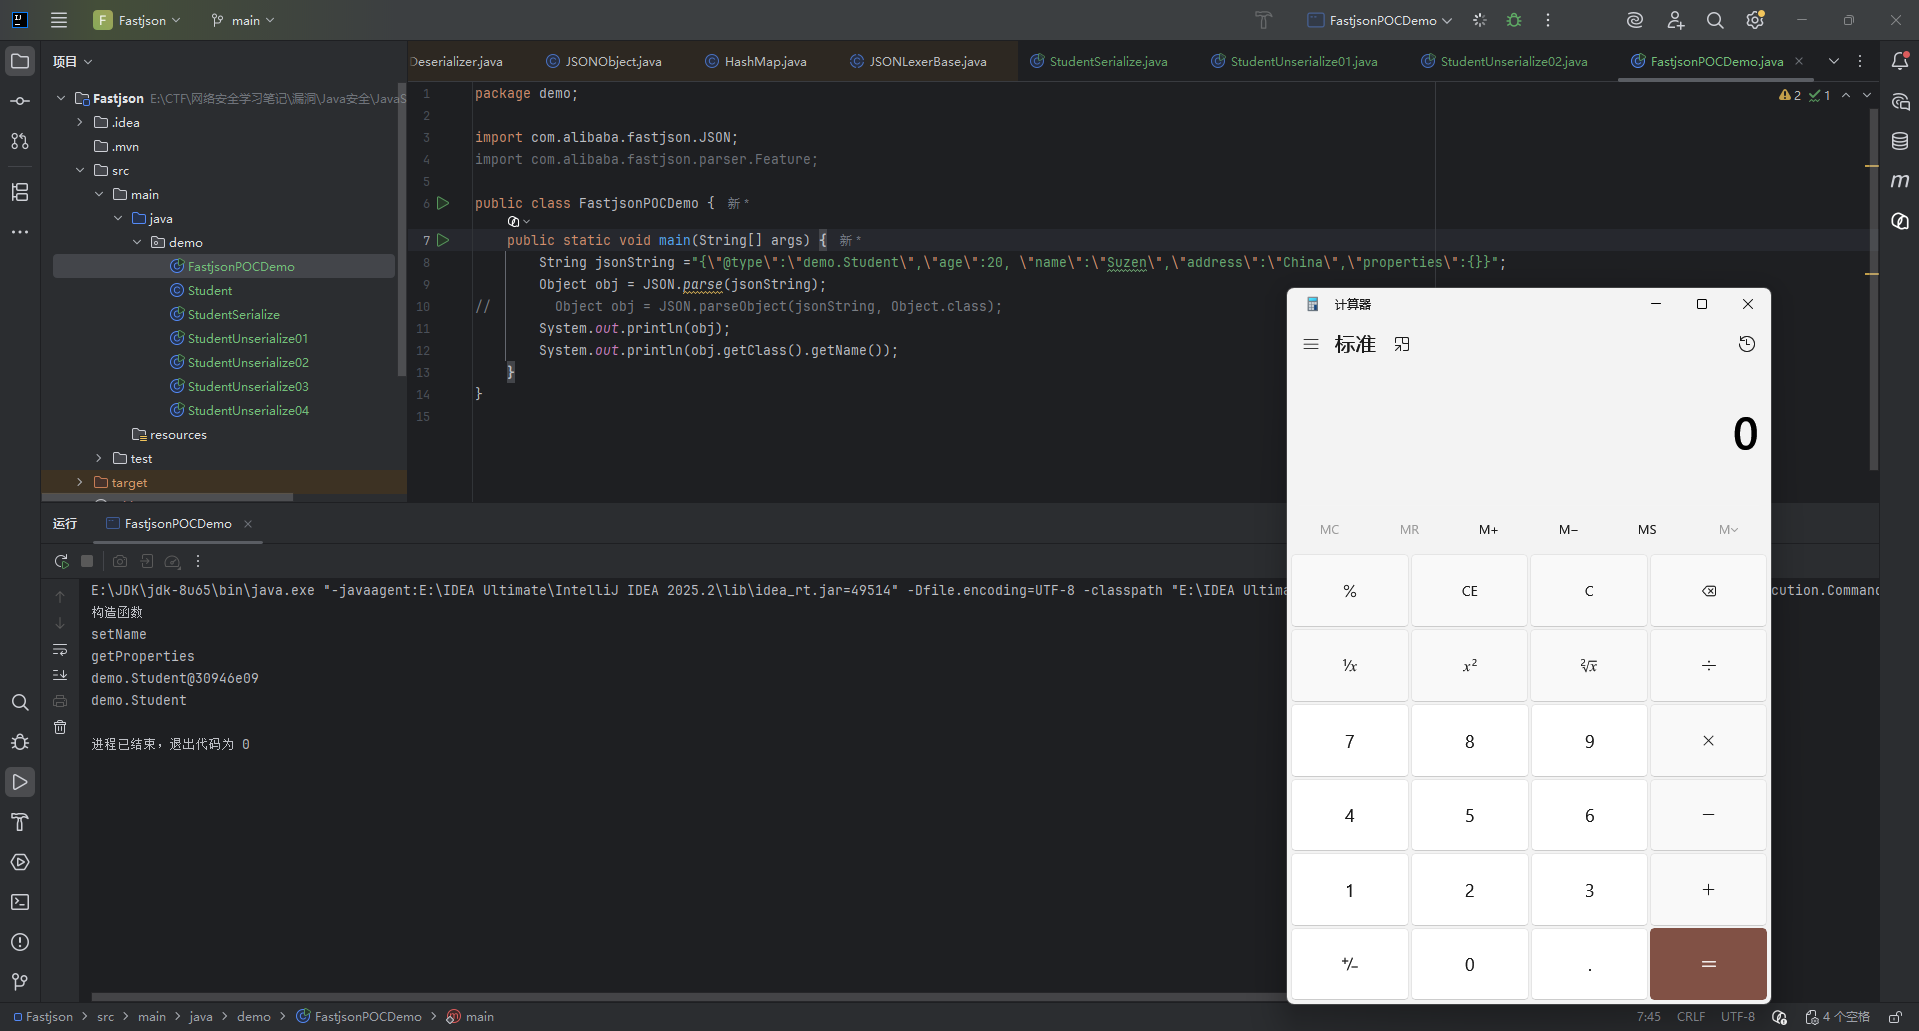Screen dimensions: 1919x1031
Task: Click the Calculator divide key
Action: tap(1709, 666)
